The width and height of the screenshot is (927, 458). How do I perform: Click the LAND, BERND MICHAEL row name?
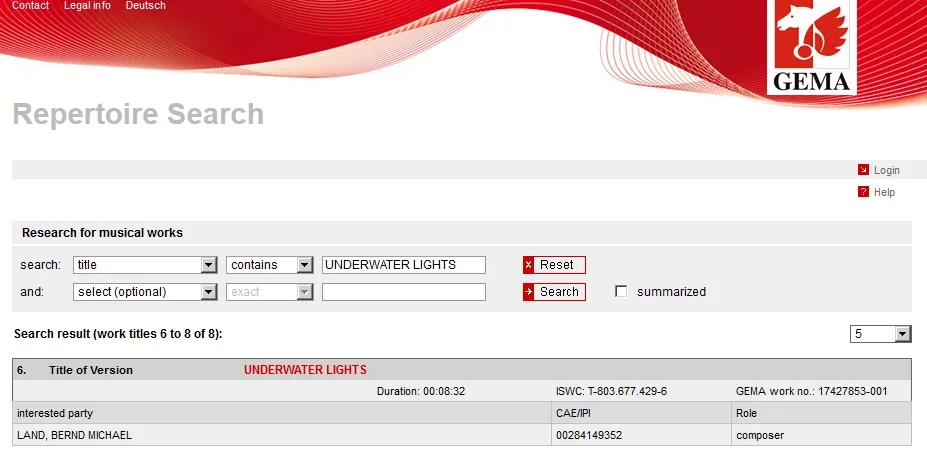74,436
